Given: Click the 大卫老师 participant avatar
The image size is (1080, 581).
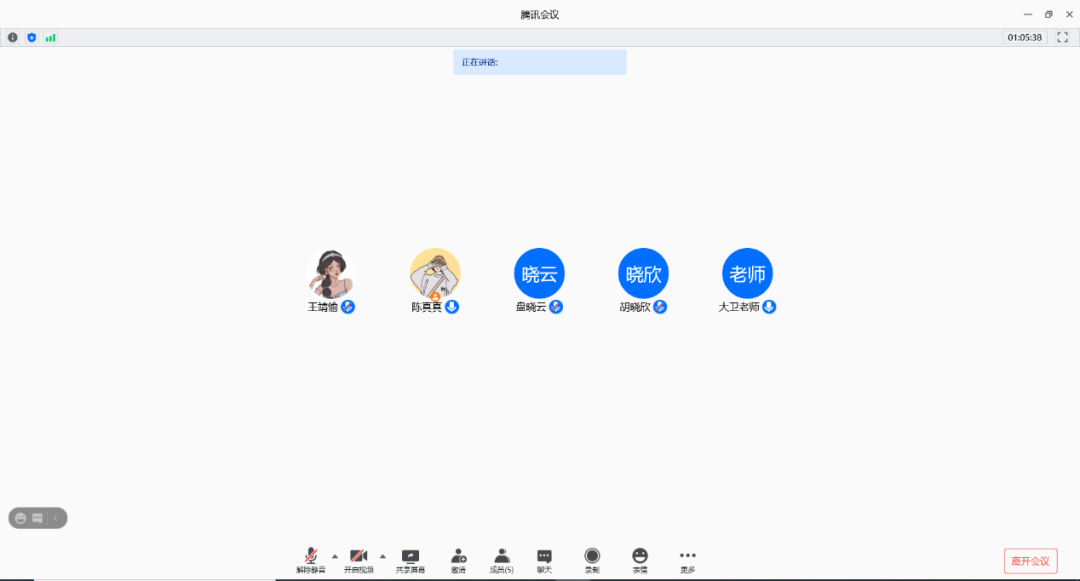Looking at the screenshot, I should coord(747,273).
